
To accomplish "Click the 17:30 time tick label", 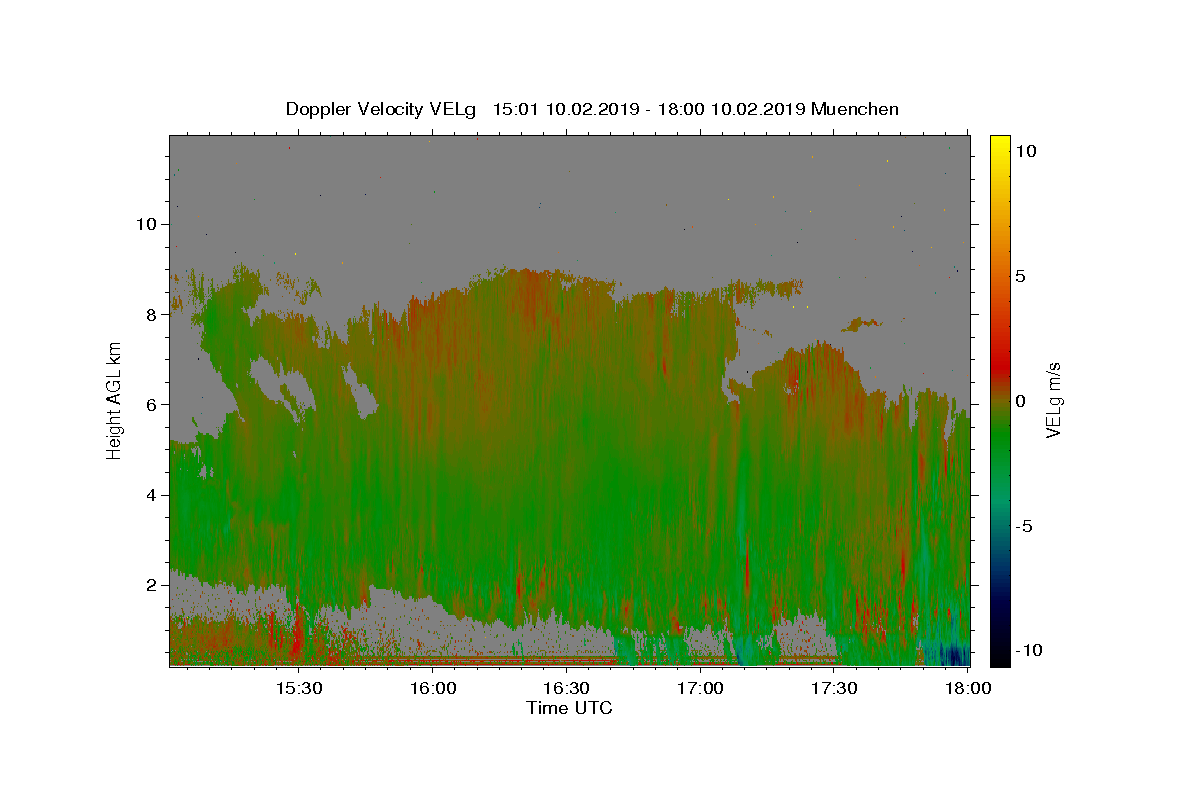I will tap(834, 688).
